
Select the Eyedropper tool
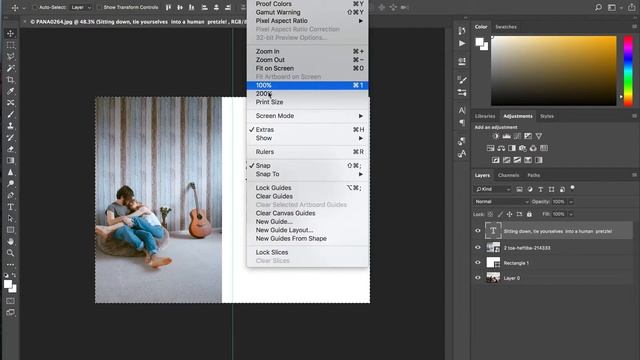click(11, 91)
